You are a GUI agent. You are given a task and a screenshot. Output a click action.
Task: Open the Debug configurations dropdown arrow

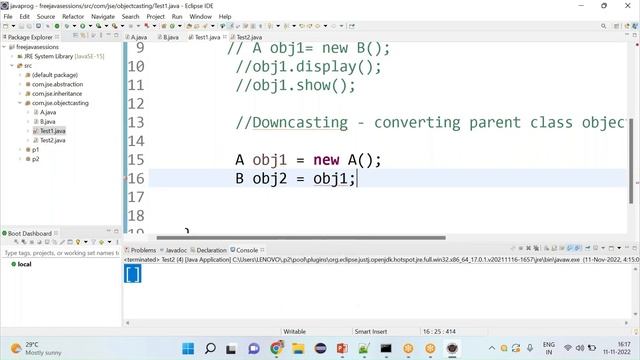(74, 26)
